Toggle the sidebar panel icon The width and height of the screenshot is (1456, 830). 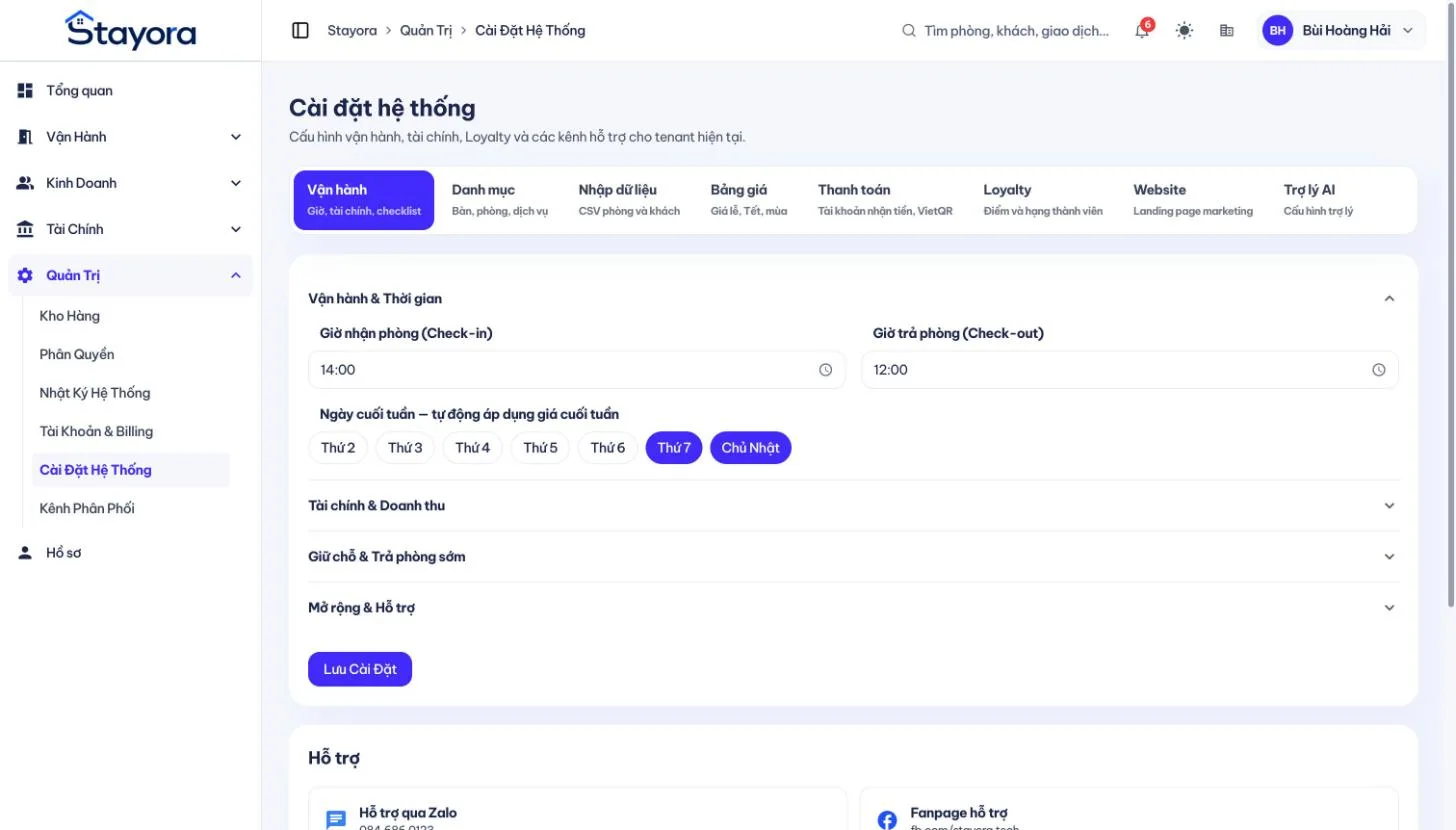click(300, 31)
